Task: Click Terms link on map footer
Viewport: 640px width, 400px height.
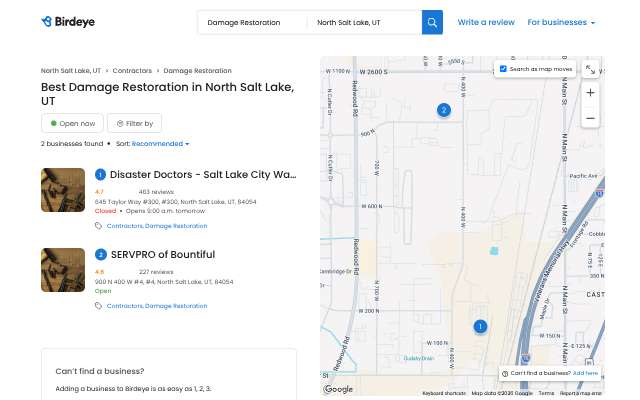Action: point(546,393)
